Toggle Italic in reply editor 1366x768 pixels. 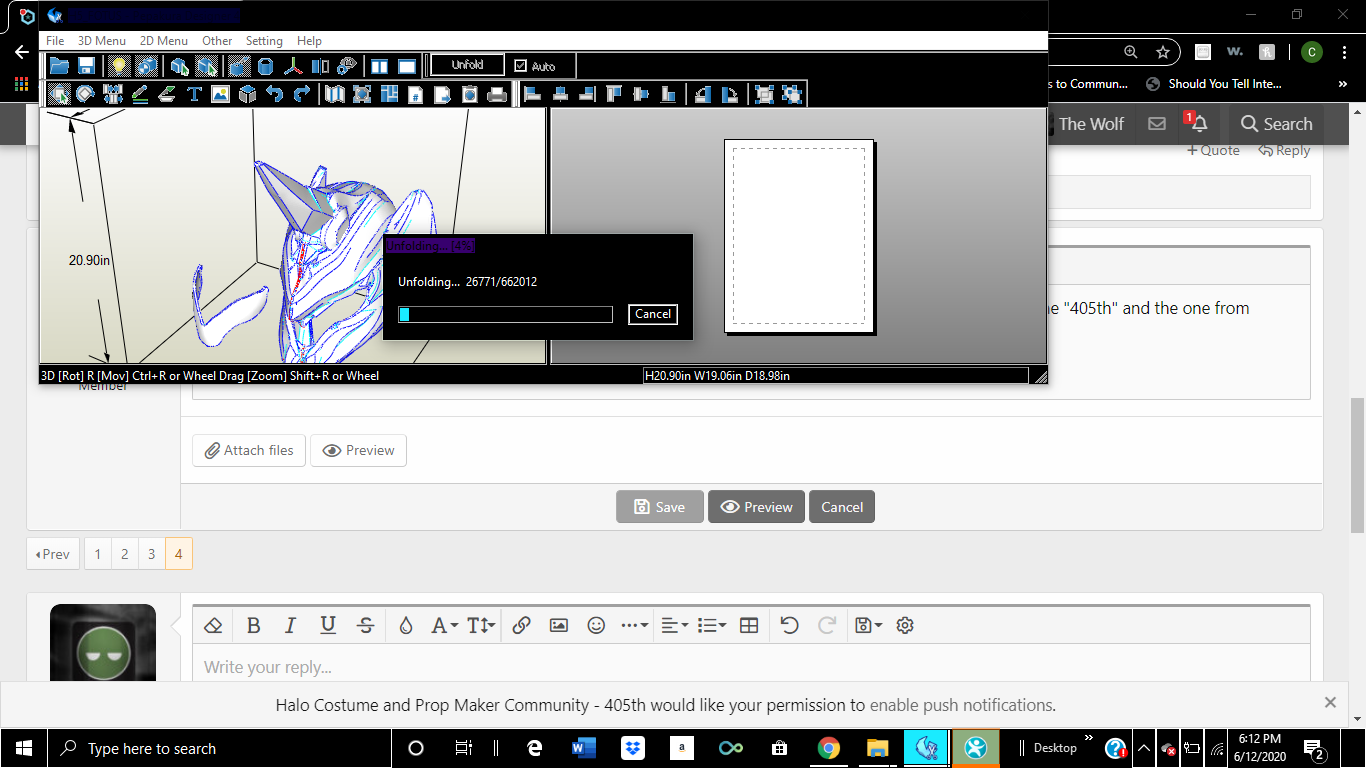(x=290, y=625)
